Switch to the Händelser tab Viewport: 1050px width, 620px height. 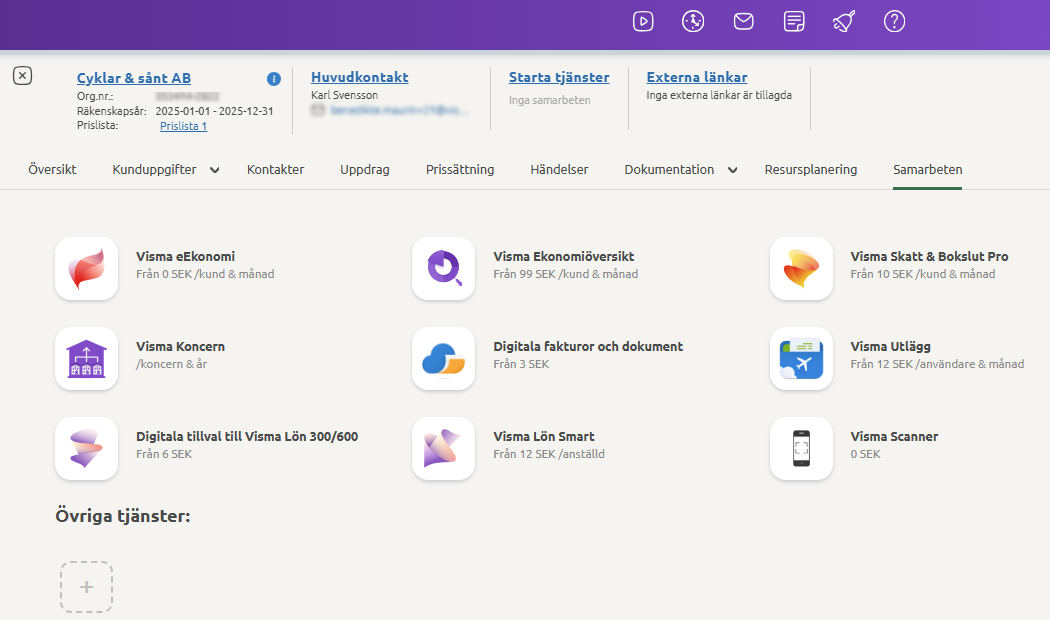(x=559, y=169)
